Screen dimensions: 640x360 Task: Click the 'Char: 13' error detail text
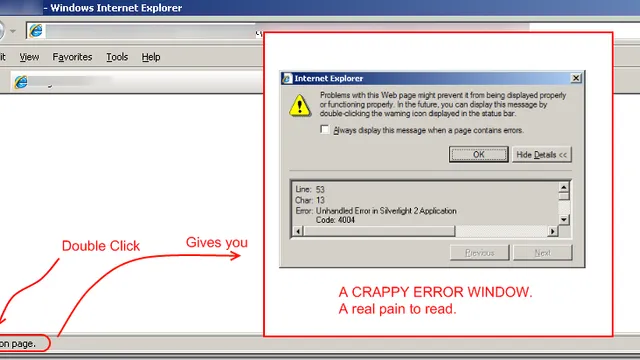click(310, 200)
